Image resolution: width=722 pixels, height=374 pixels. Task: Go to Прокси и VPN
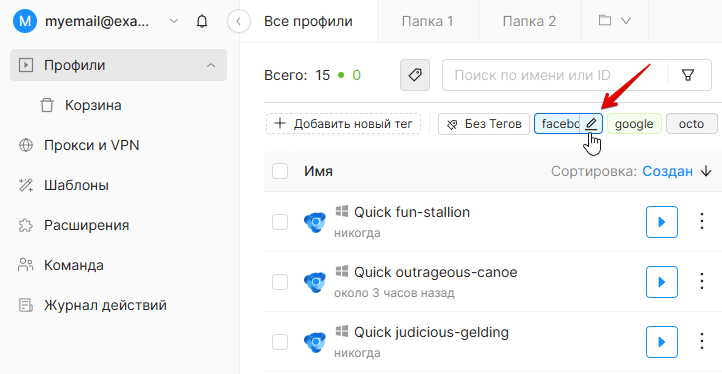click(x=92, y=146)
